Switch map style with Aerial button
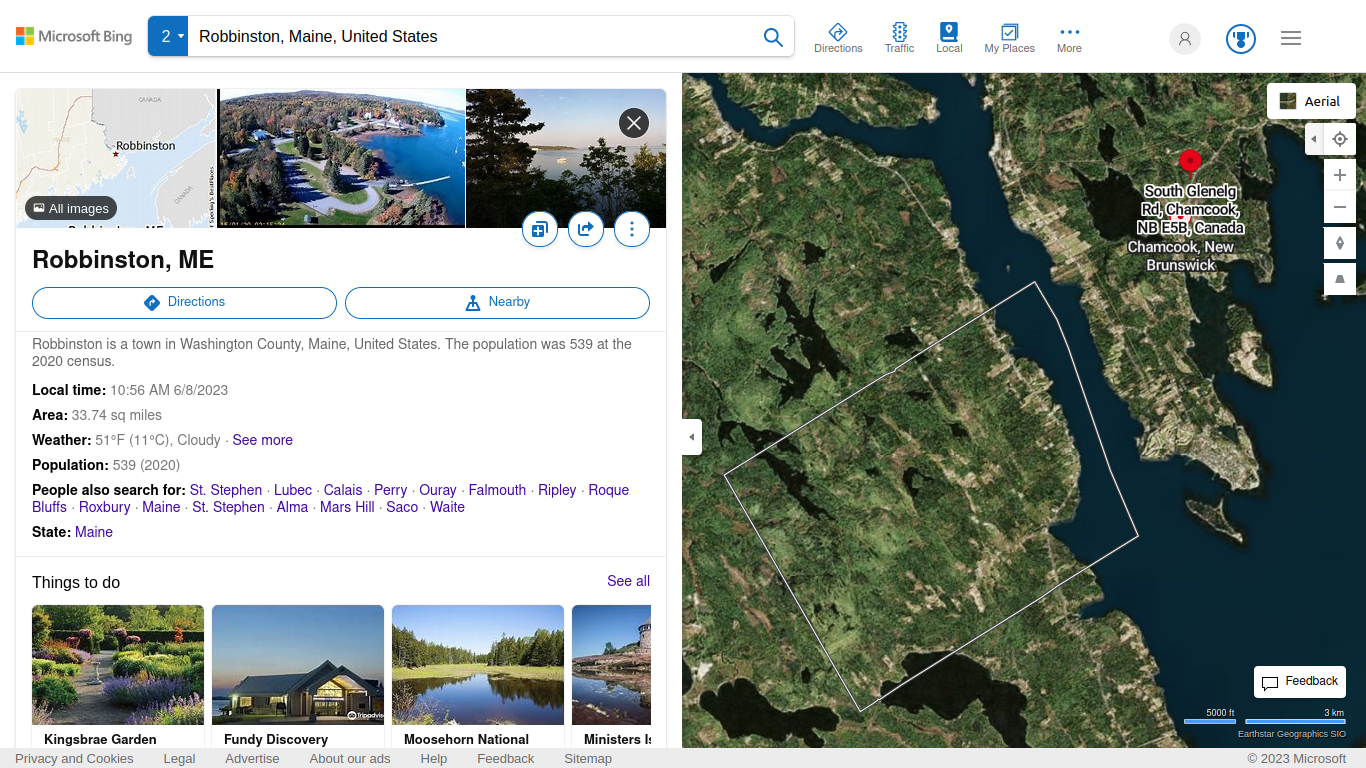Viewport: 1366px width, 768px height. [1311, 101]
